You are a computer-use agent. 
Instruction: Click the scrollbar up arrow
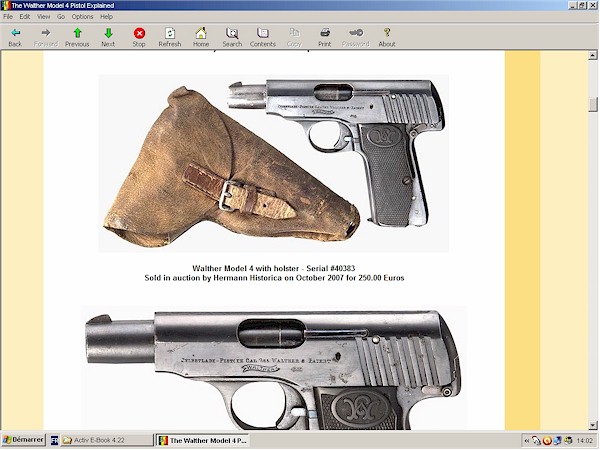pos(593,55)
